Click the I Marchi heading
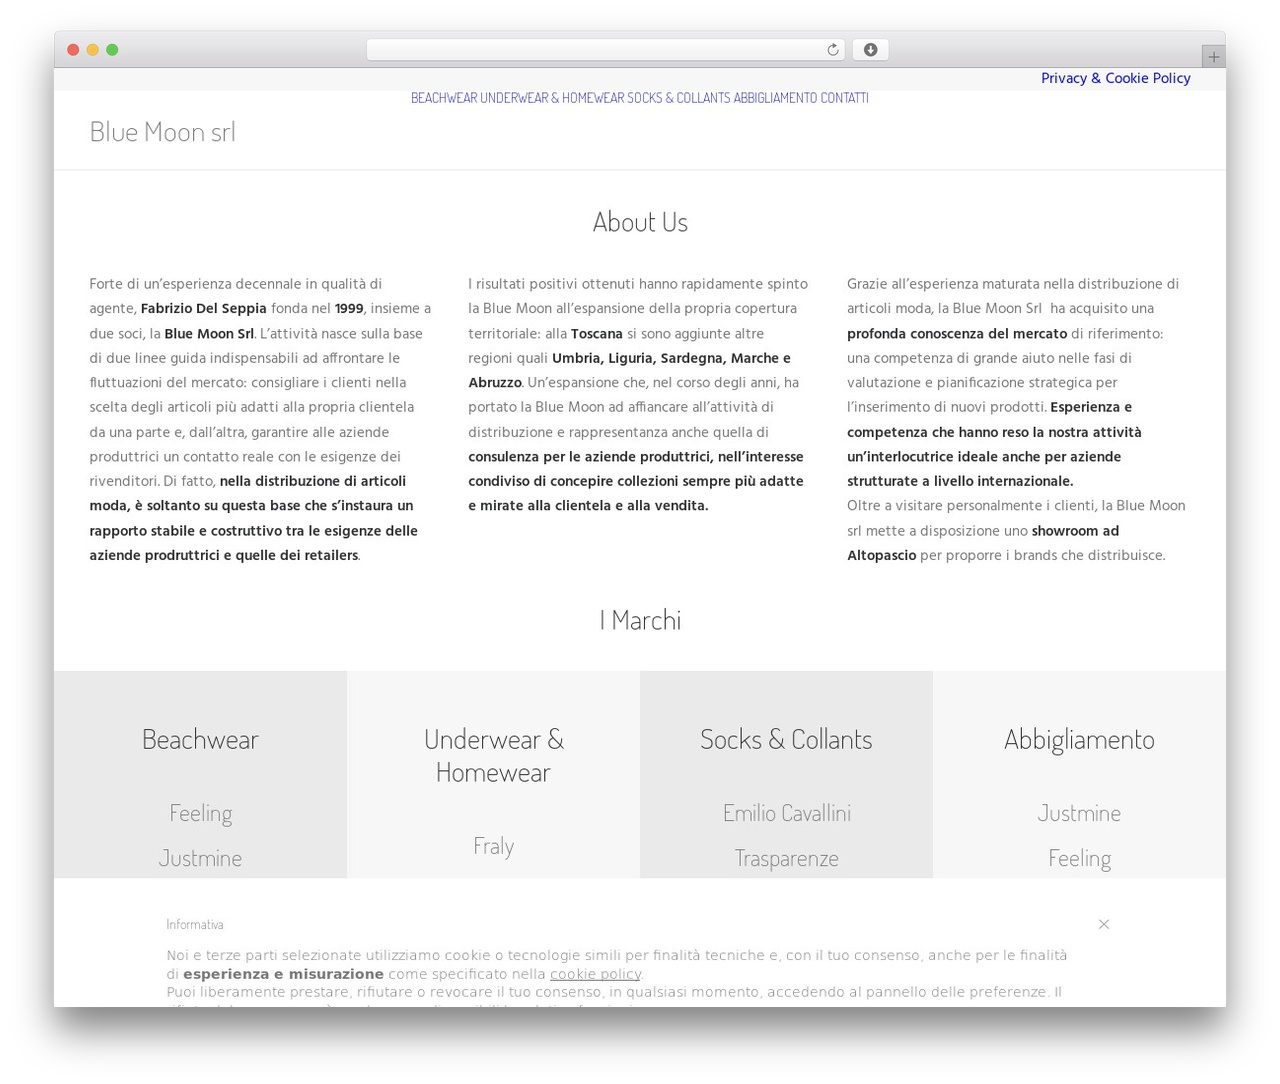Image resolution: width=1280 pixels, height=1084 pixels. tap(640, 620)
